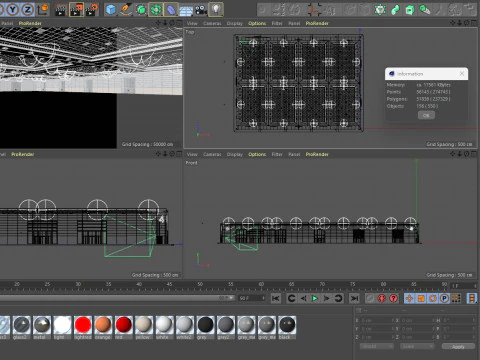Select the Spline Pen tool
The height and width of the screenshot is (360, 480).
[126, 10]
